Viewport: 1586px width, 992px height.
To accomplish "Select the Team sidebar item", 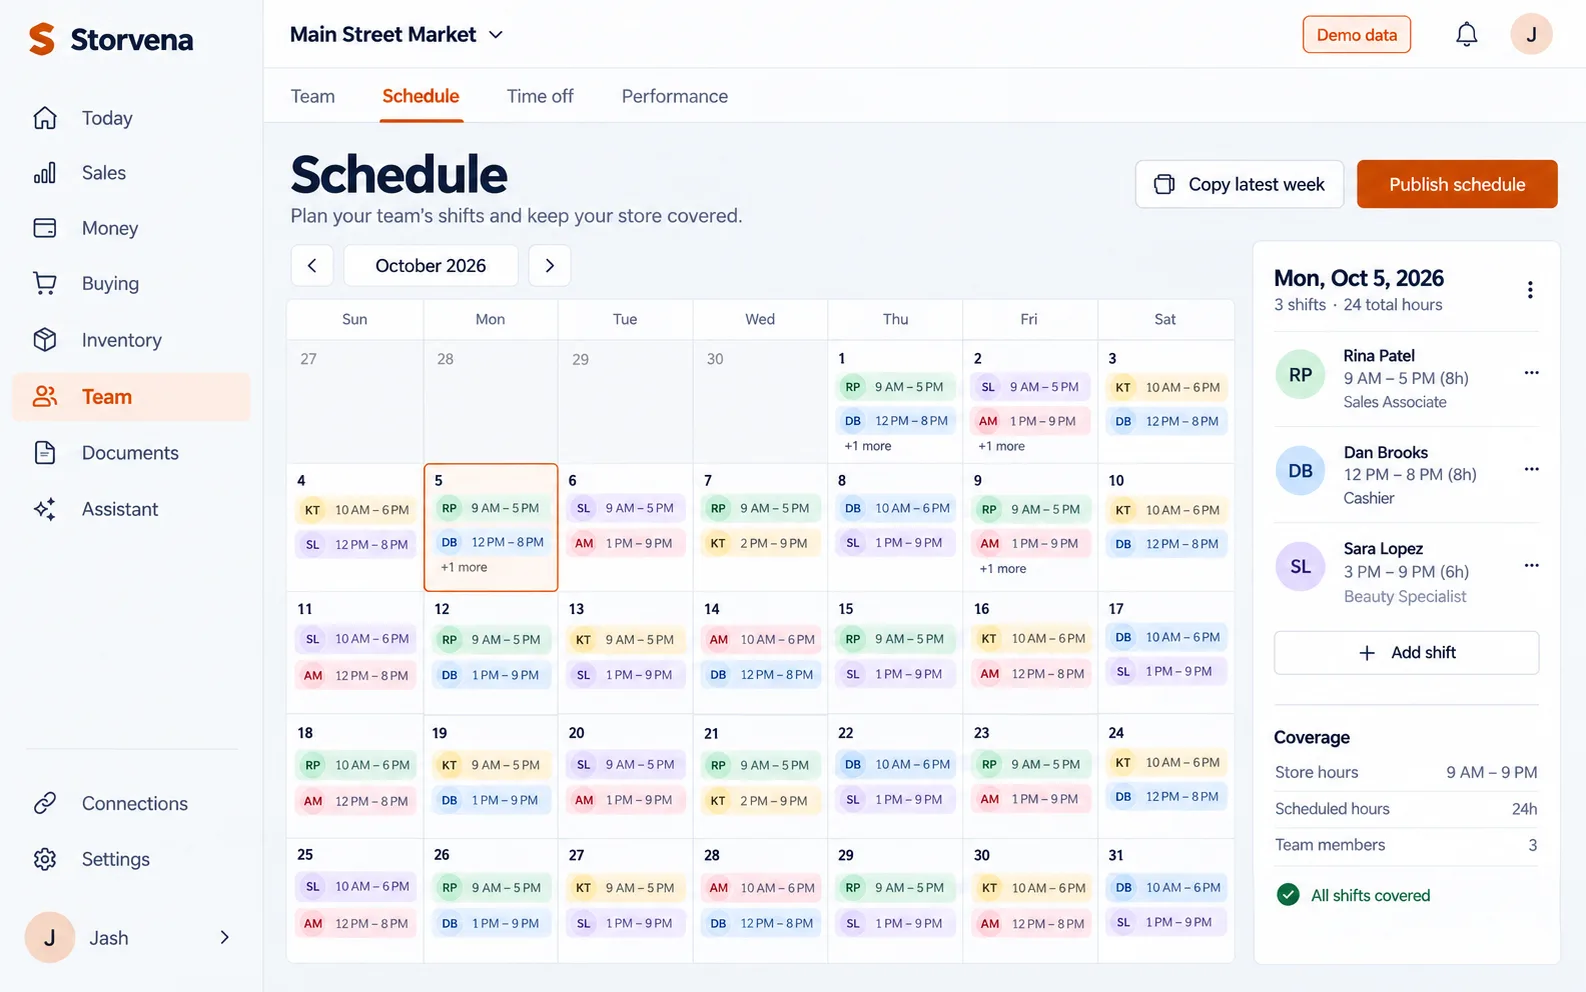I will [x=131, y=397].
